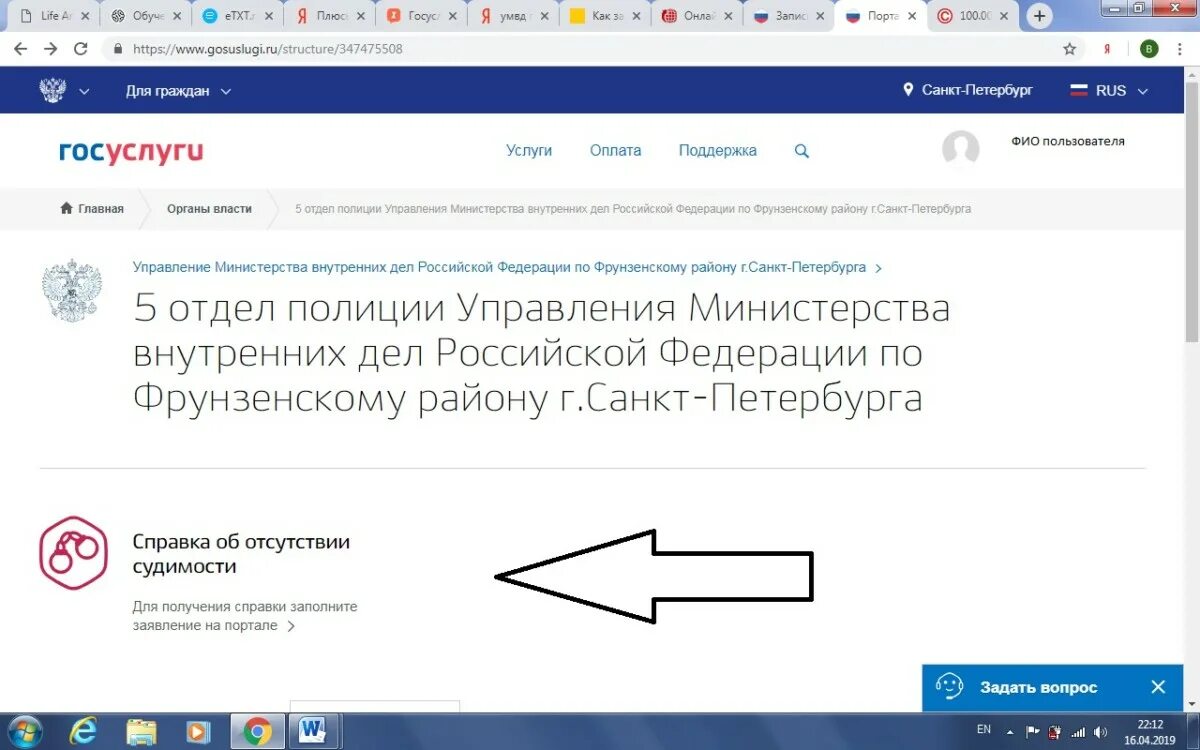Click the ФИО пользователя name
1200x750 pixels.
(x=1067, y=142)
